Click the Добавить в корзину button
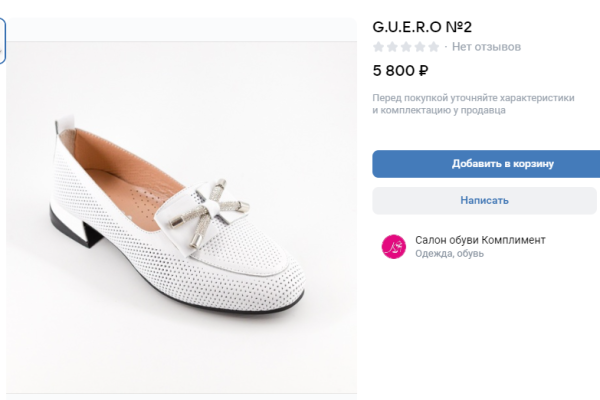Viewport: 600px width, 400px height. [x=487, y=164]
